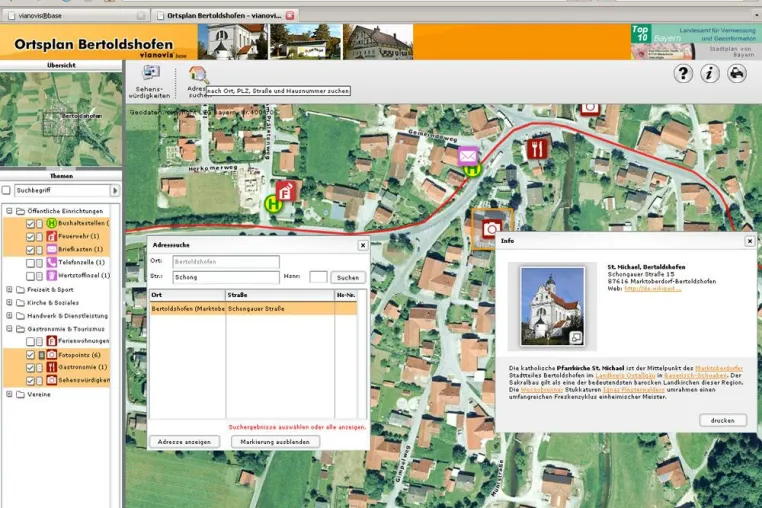Click the list icon beside Fotopoints checkbox
762x508 pixels.
click(x=40, y=355)
